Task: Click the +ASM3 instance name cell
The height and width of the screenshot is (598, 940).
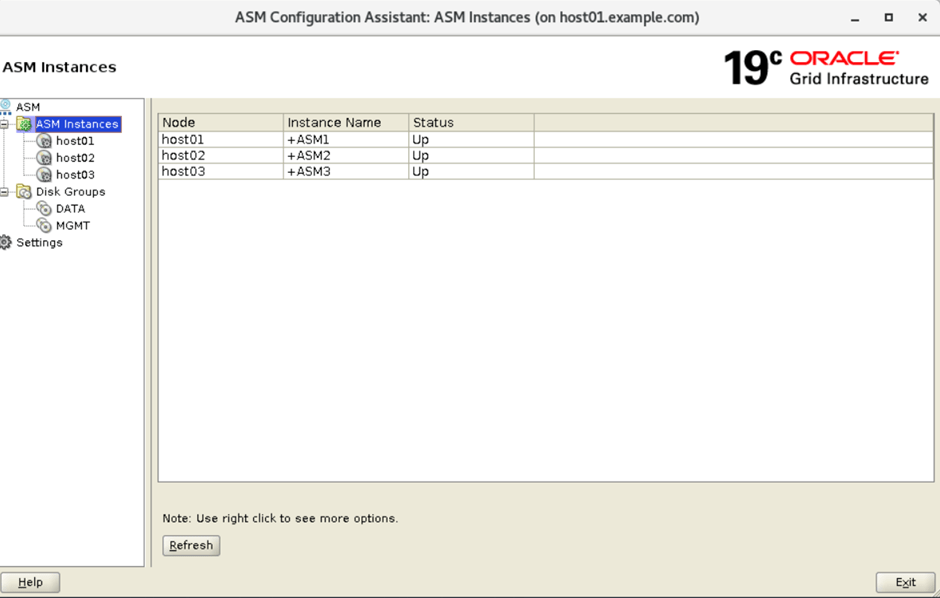Action: pyautogui.click(x=346, y=171)
